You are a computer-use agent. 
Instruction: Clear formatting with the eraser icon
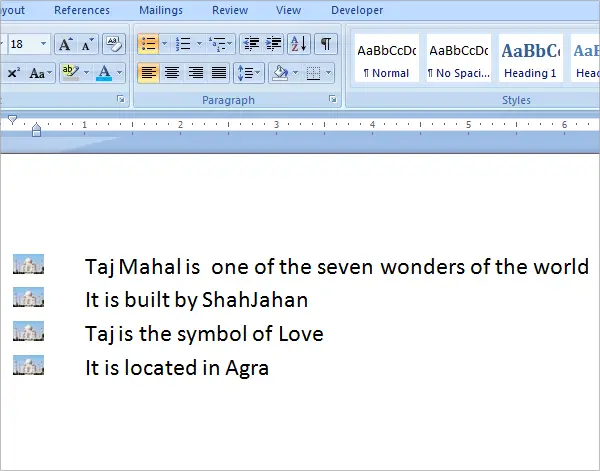click(114, 44)
